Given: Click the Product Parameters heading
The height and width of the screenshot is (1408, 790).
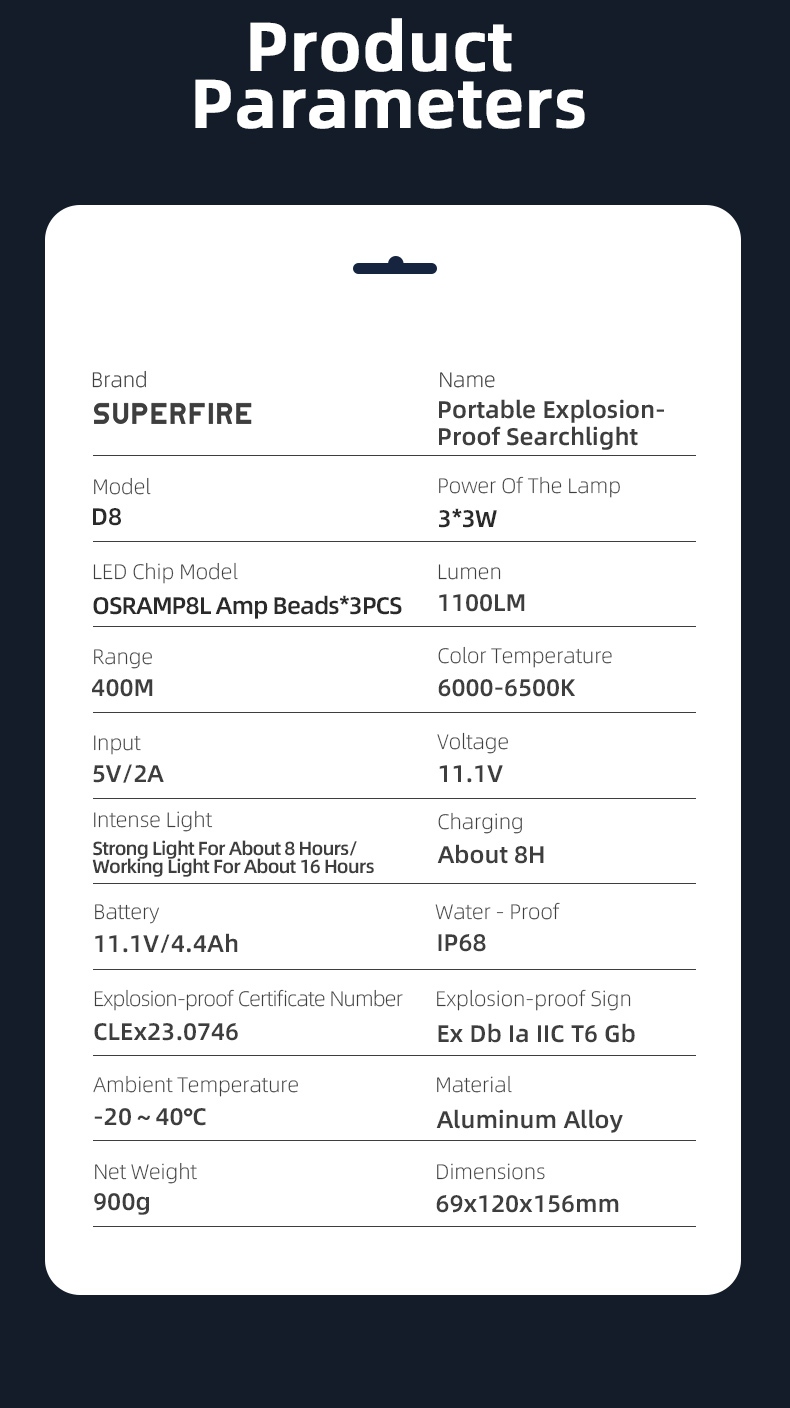Looking at the screenshot, I should pyautogui.click(x=388, y=76).
